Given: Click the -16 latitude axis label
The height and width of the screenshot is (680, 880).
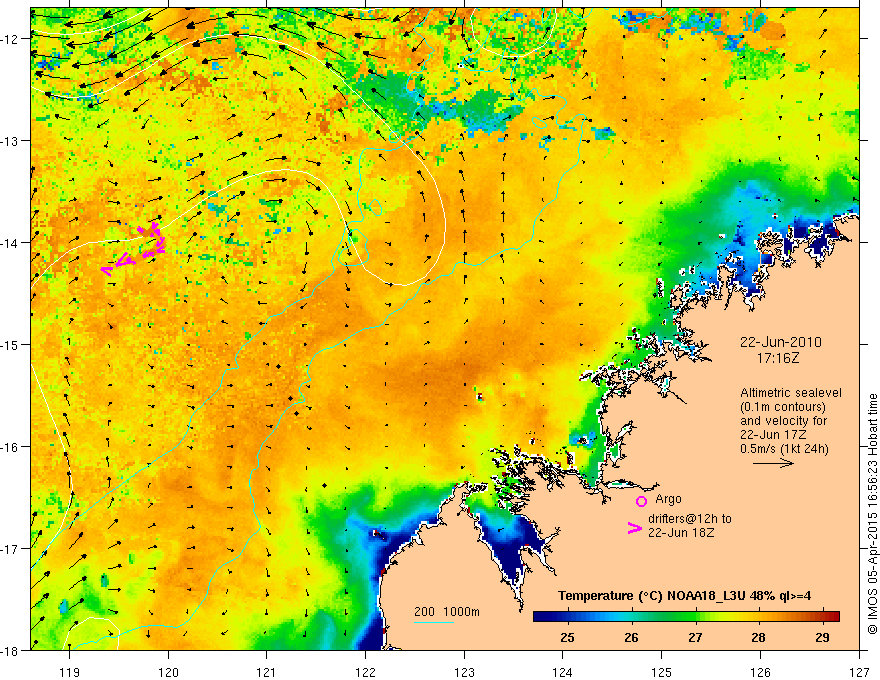Looking at the screenshot, I should (9, 447).
